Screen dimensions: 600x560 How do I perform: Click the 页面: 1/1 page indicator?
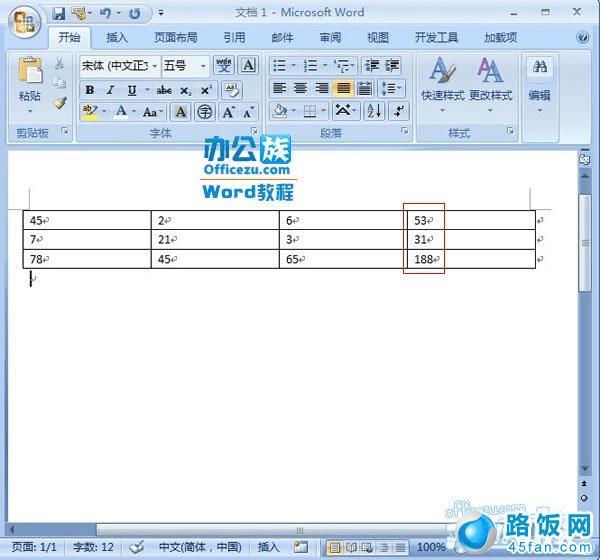tap(34, 547)
